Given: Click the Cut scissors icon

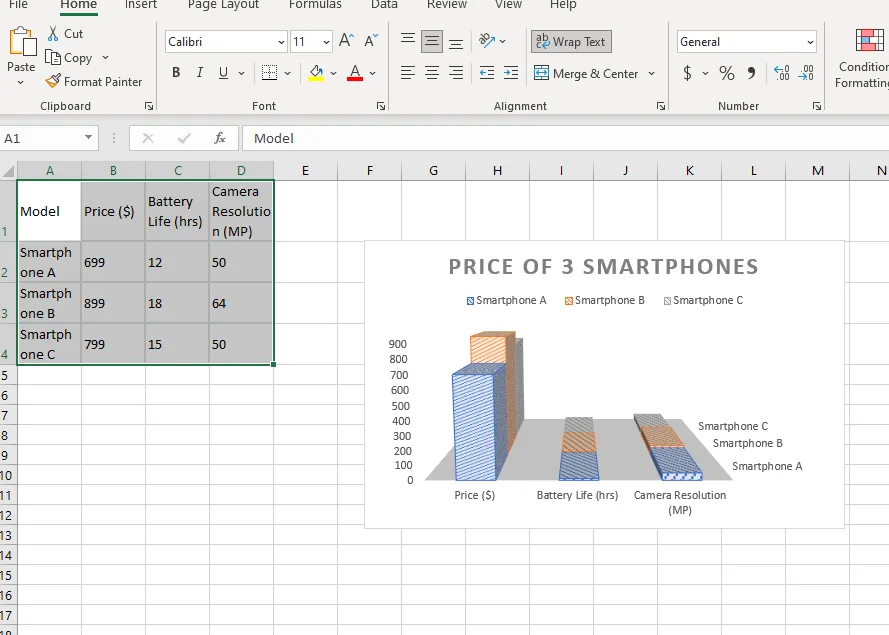Looking at the screenshot, I should [x=54, y=34].
